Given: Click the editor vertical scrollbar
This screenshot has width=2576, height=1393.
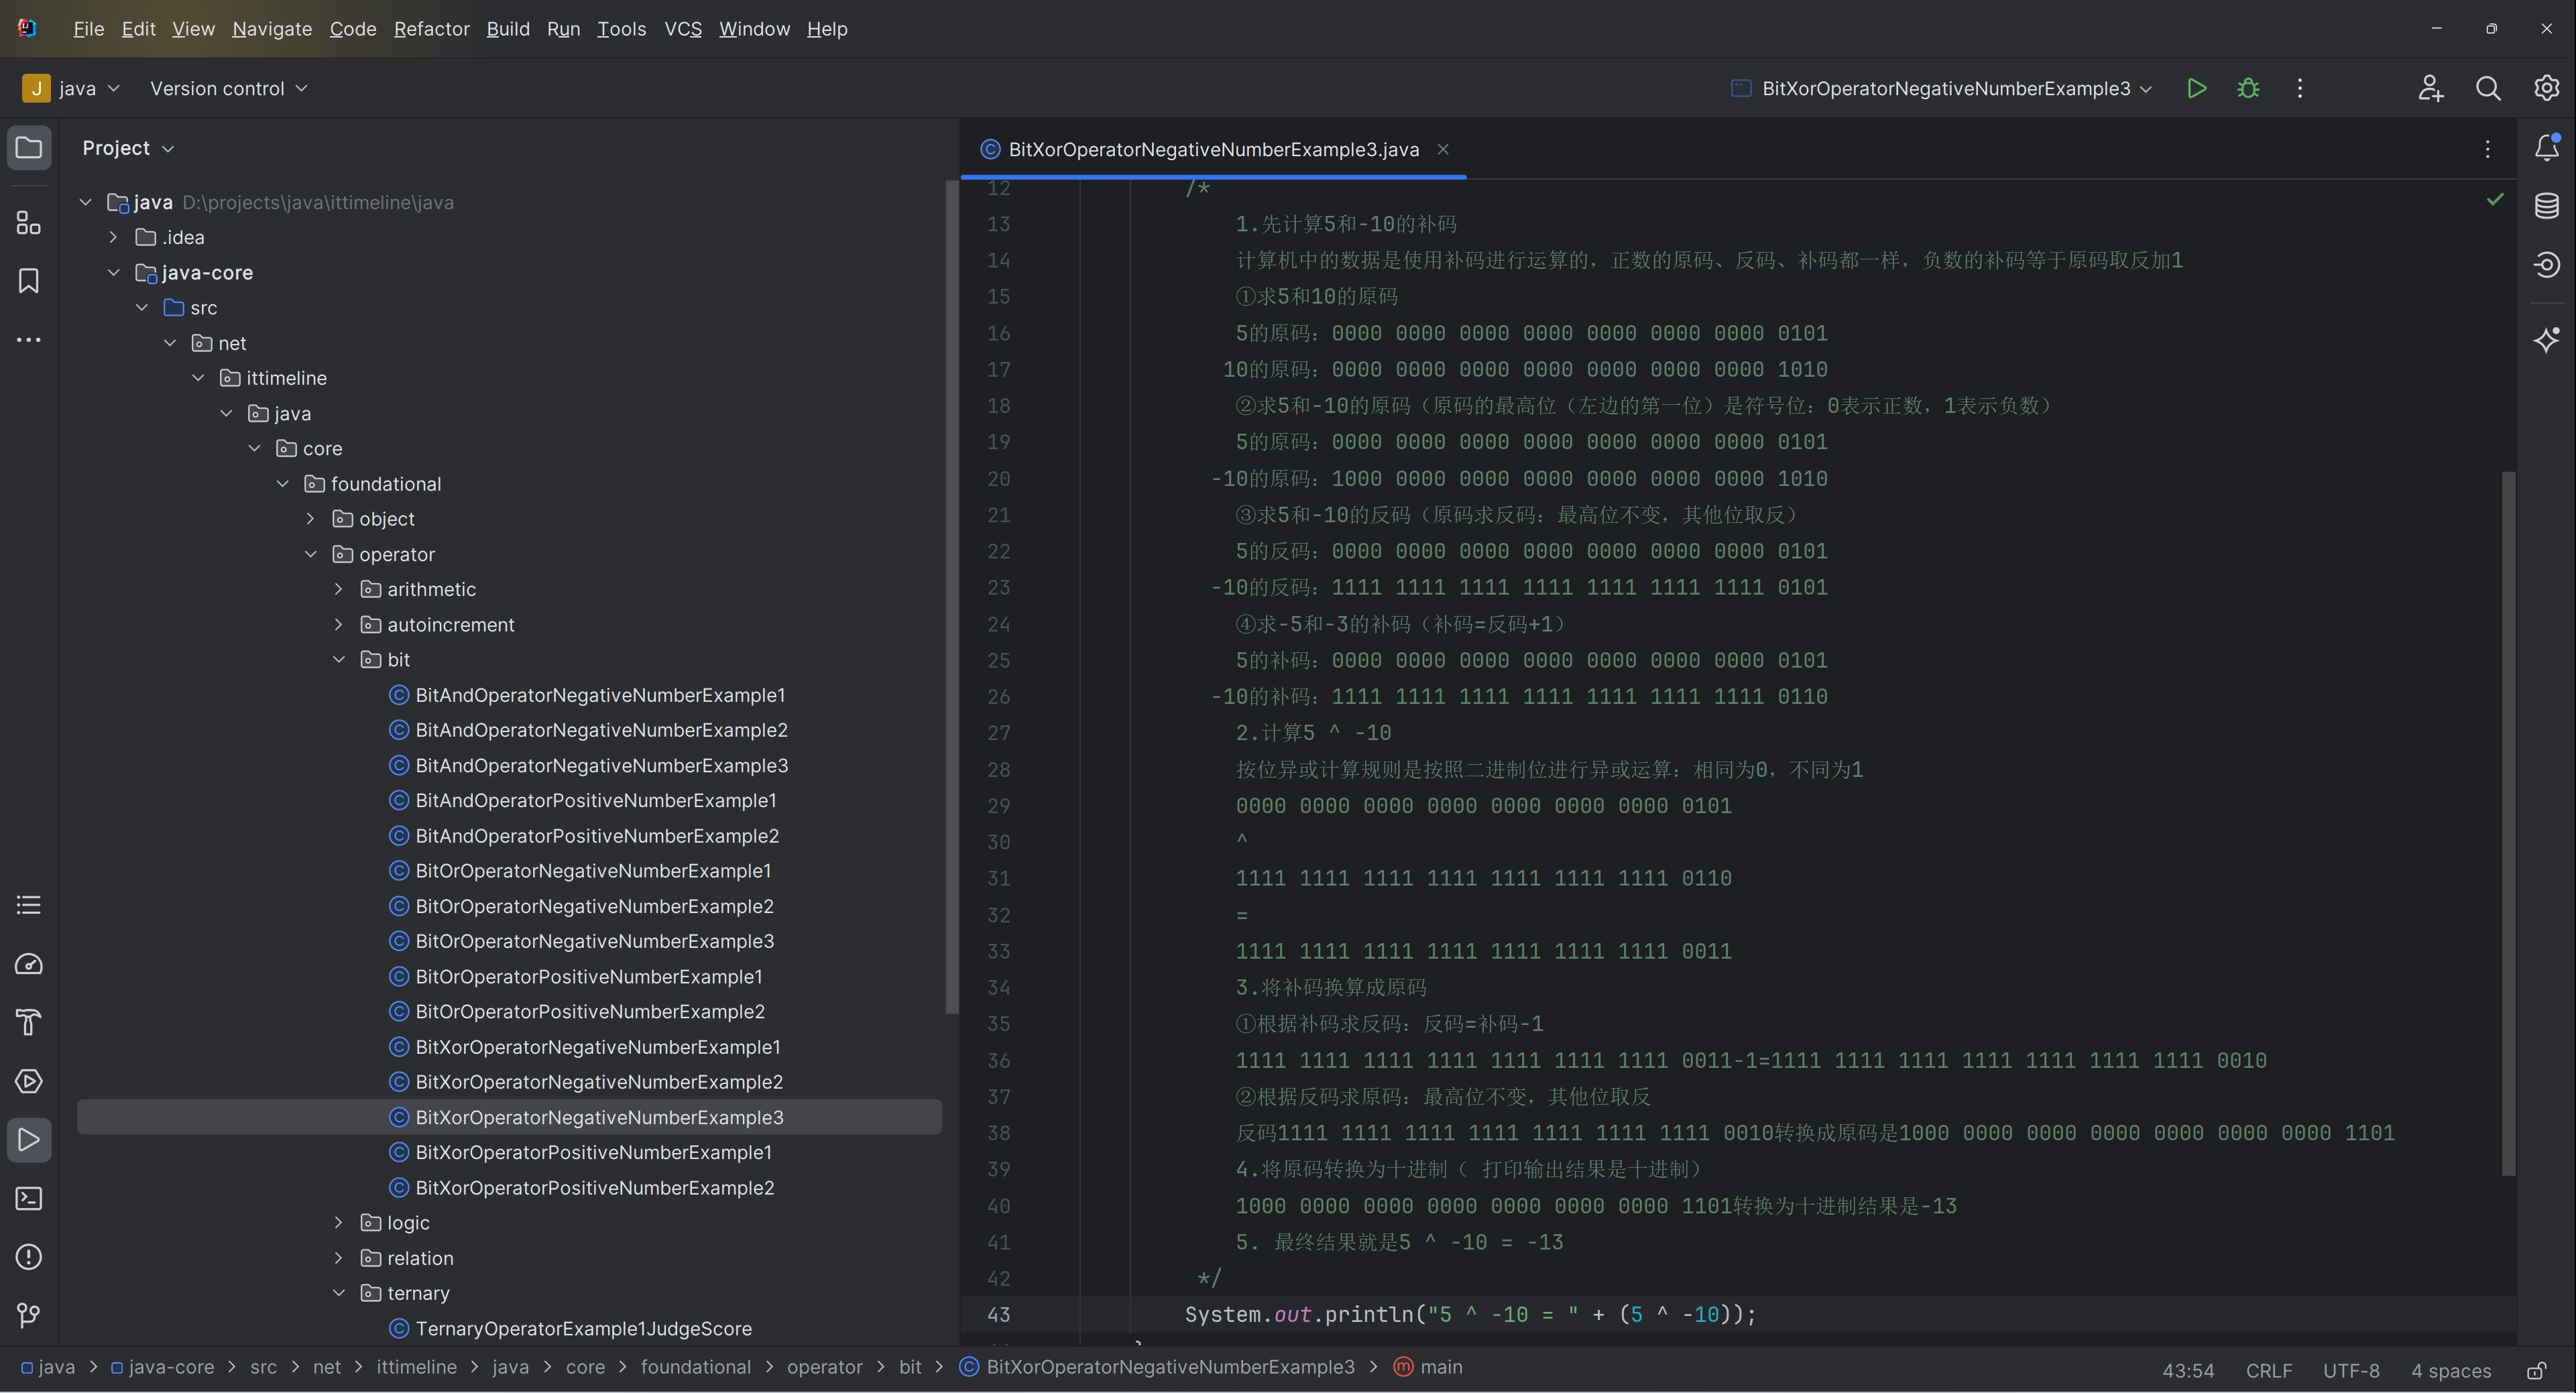Looking at the screenshot, I should (2508, 824).
